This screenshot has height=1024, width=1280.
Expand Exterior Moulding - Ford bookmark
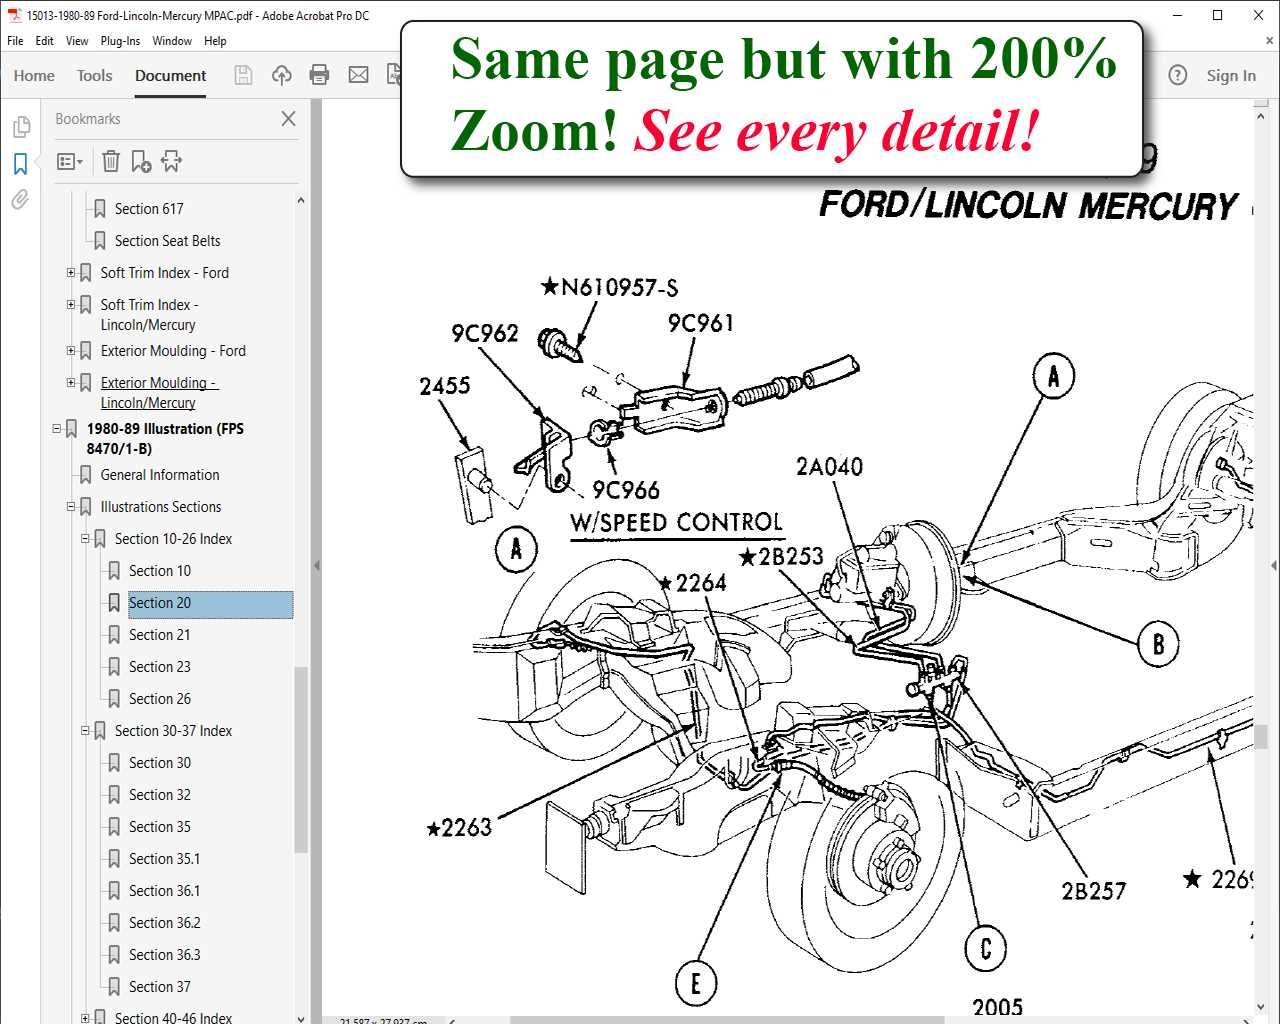point(71,350)
